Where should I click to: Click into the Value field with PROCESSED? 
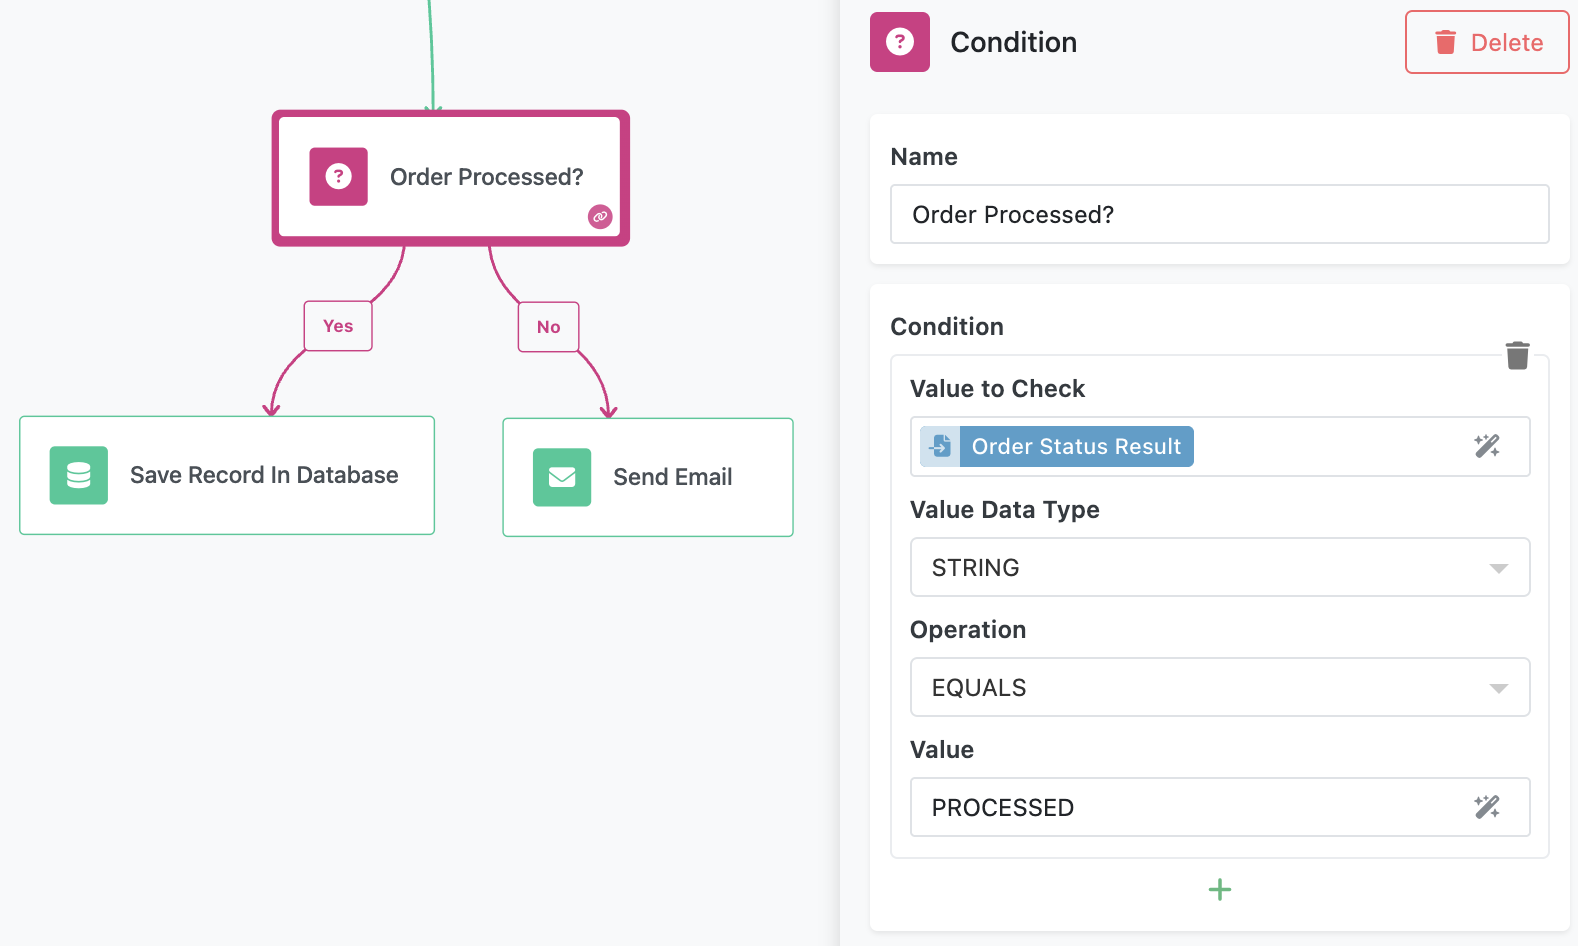[1190, 807]
